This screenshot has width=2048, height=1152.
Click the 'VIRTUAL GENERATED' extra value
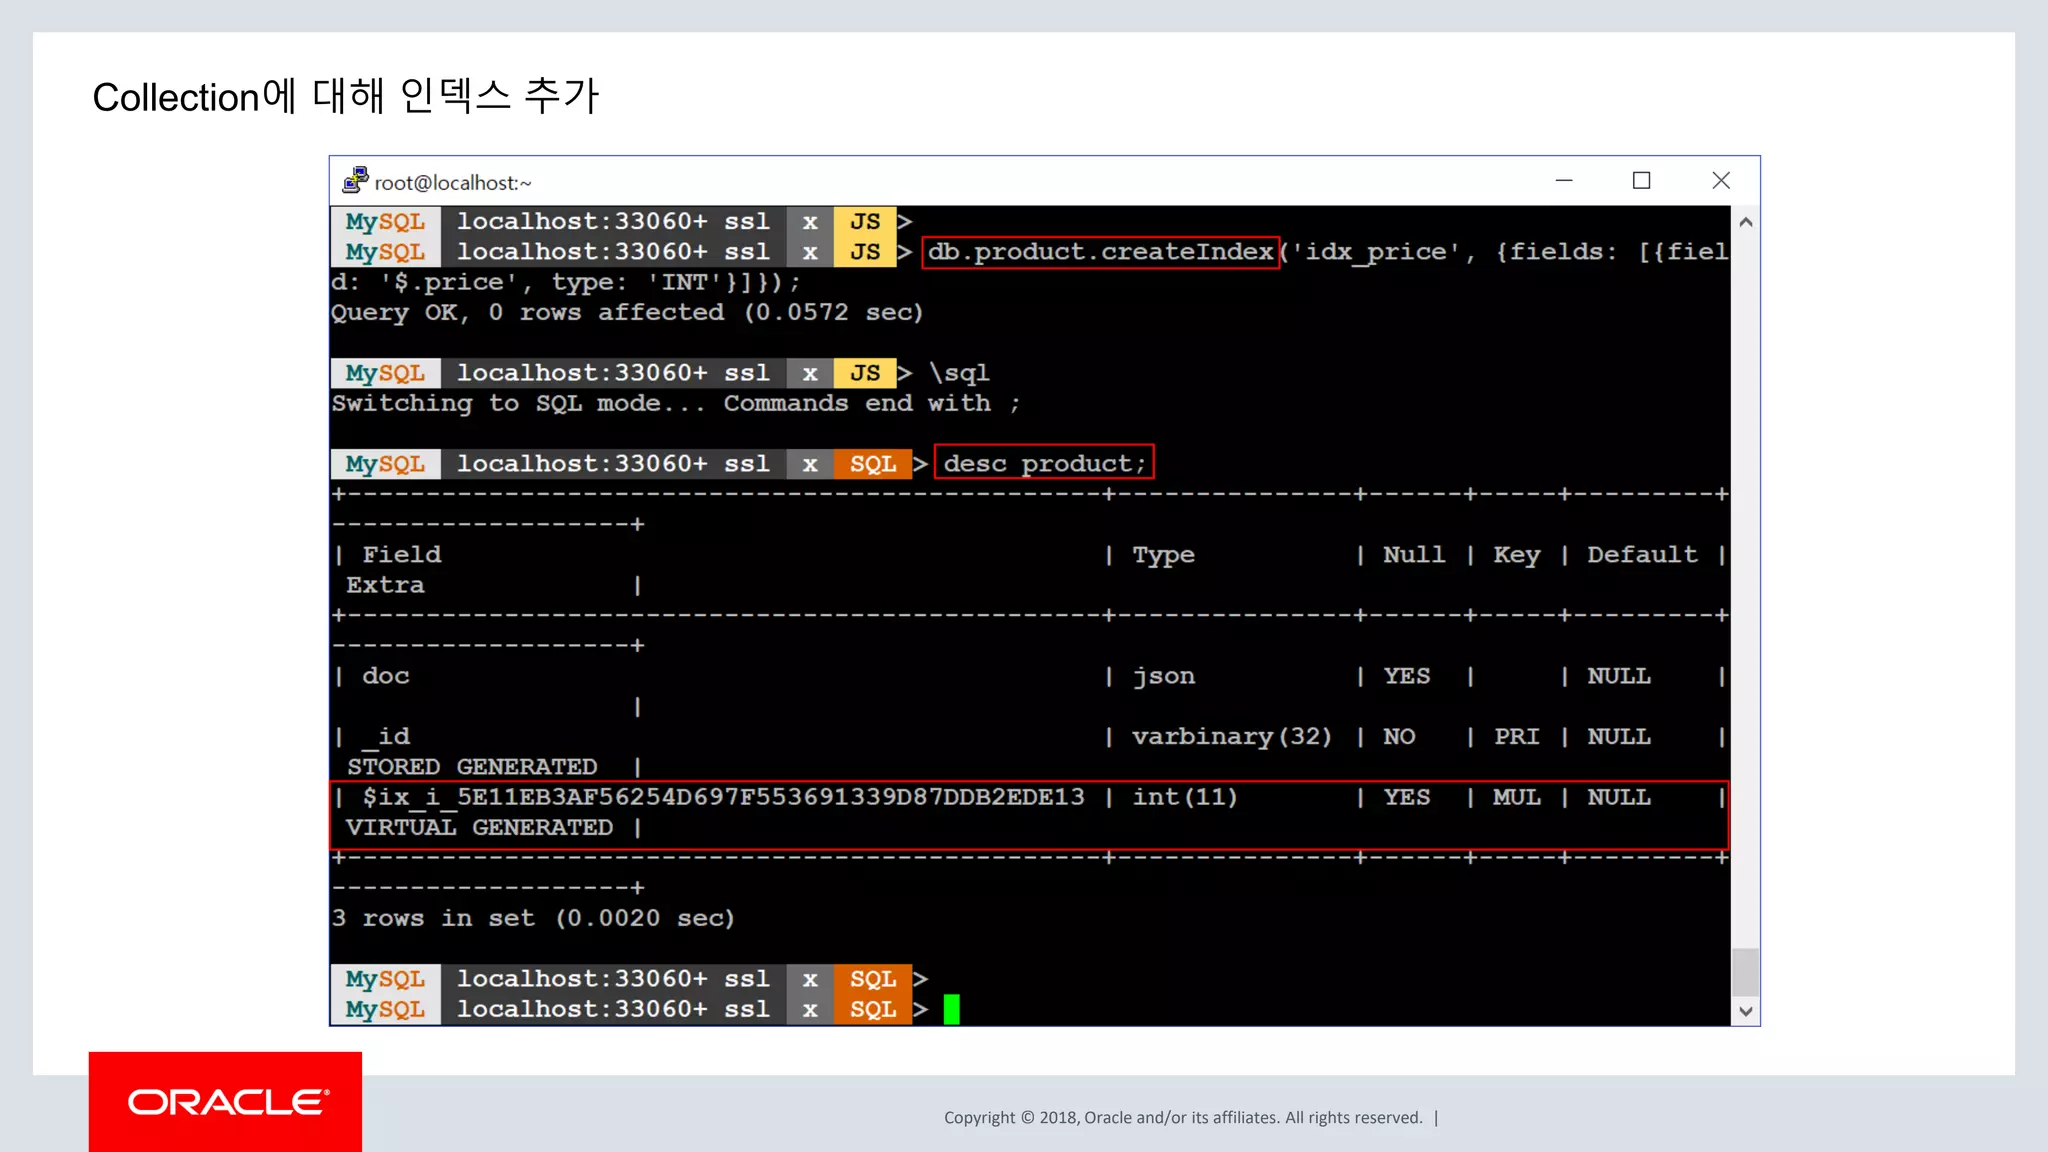coord(479,828)
